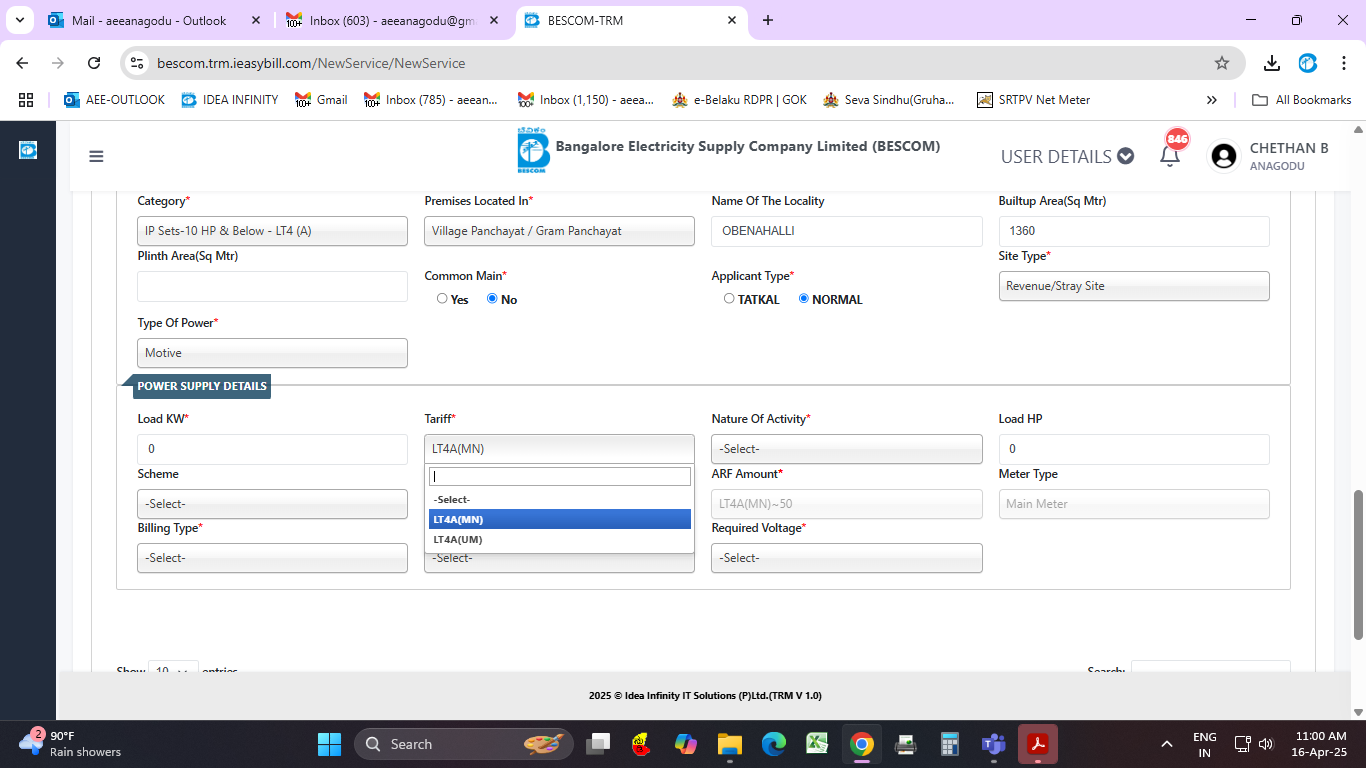This screenshot has width=1366, height=768.
Task: Open Premises Located In dropdown
Action: [x=559, y=231]
